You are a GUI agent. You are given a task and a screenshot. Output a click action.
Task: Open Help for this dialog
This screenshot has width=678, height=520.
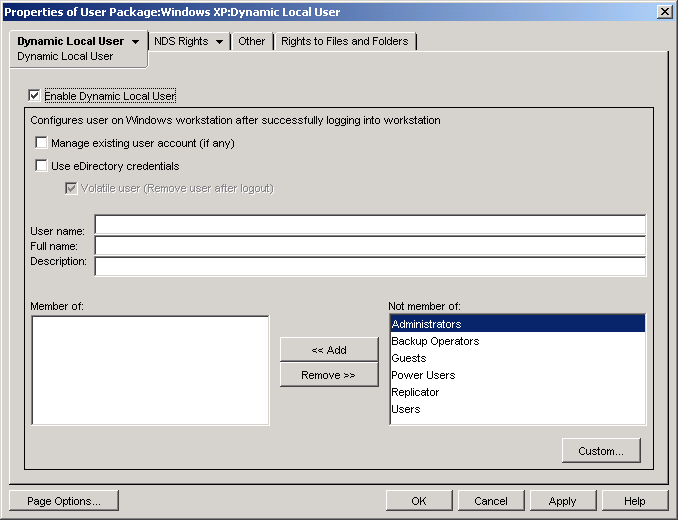pos(635,501)
